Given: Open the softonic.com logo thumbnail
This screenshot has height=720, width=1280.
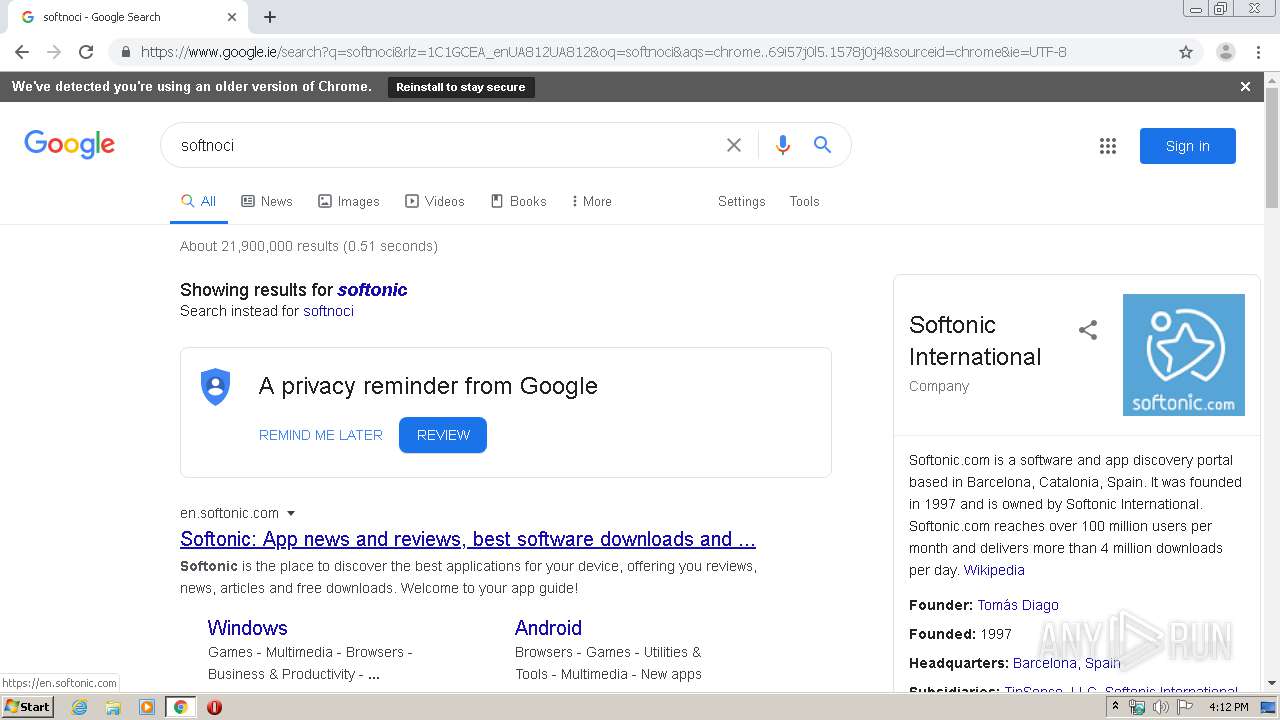Looking at the screenshot, I should [1184, 355].
